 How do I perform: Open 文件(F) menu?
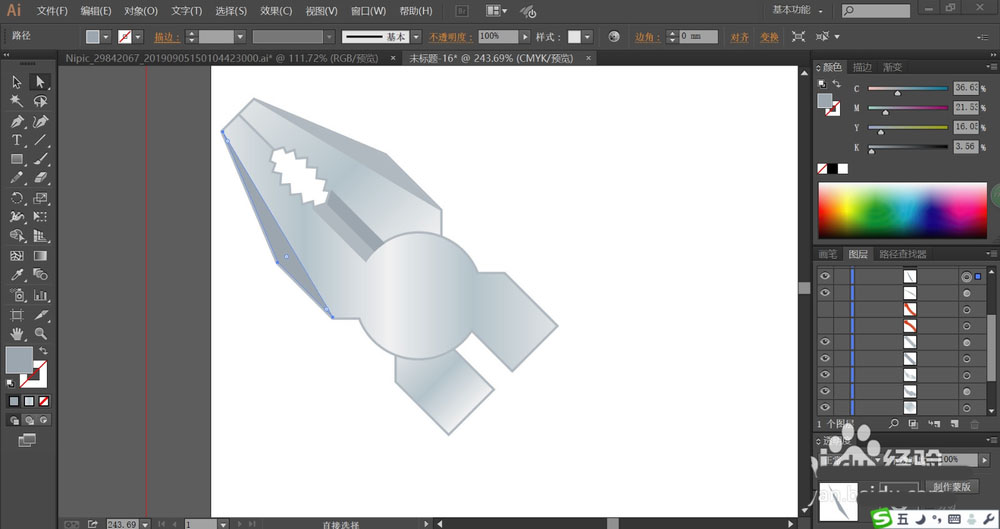(52, 11)
